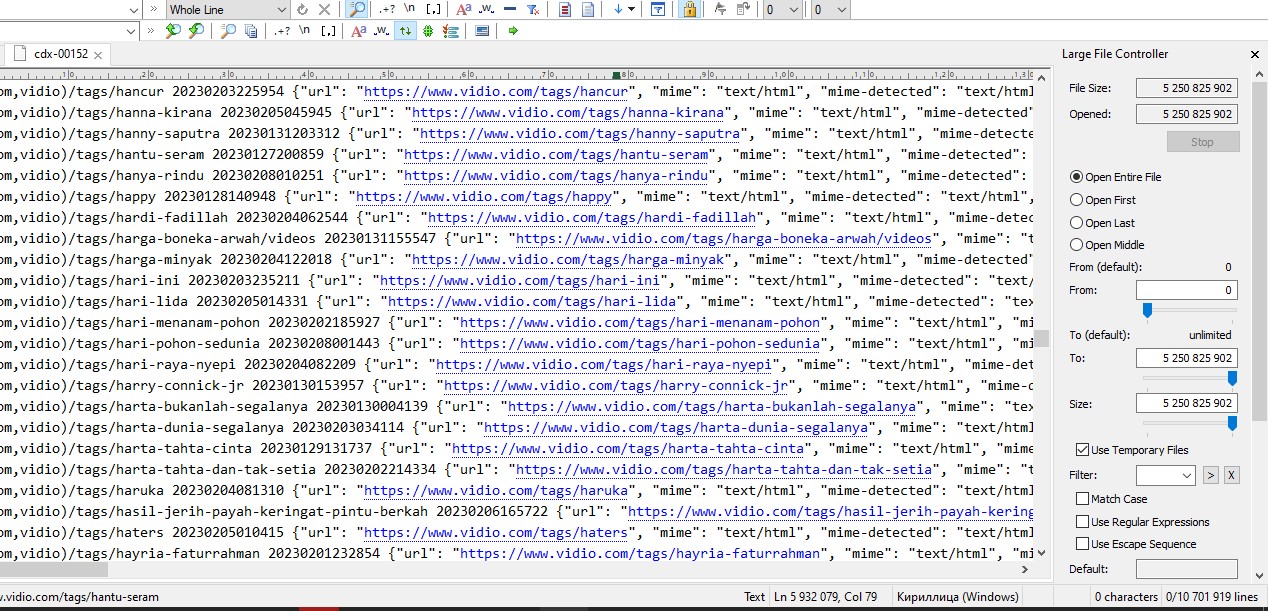Click the 0 characters status entry

coord(1126,597)
